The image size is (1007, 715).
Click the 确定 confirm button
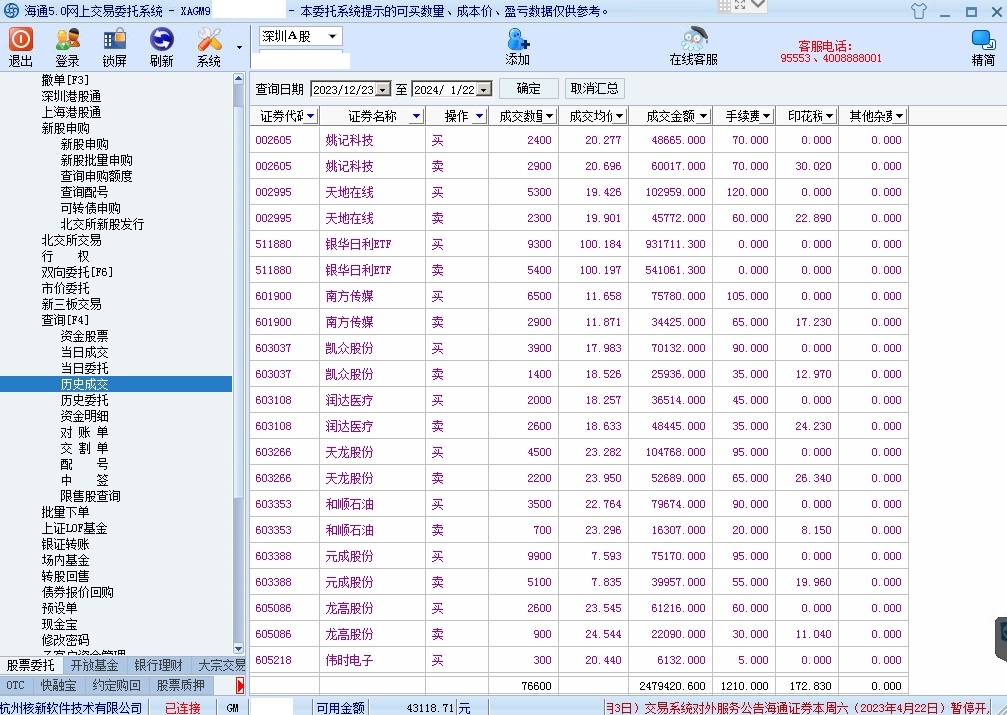coord(529,89)
